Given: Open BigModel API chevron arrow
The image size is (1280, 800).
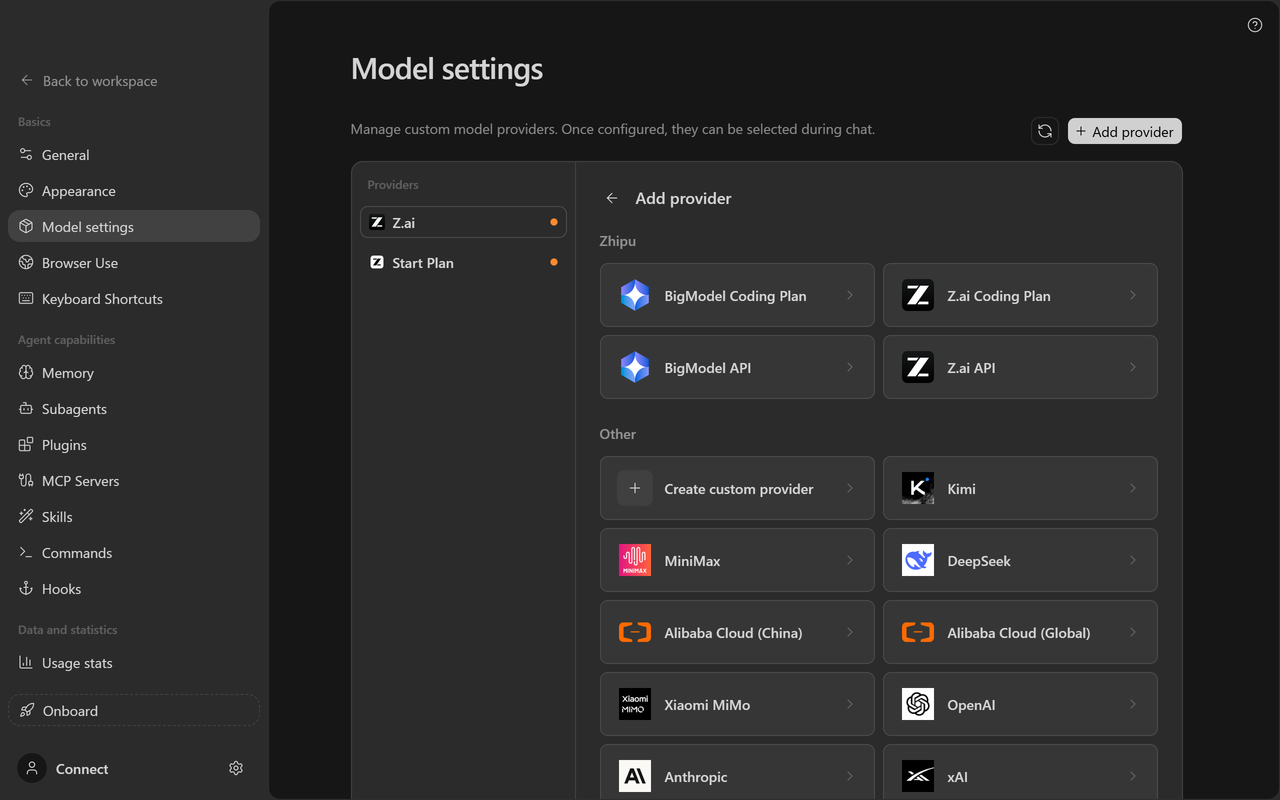Looking at the screenshot, I should point(850,367).
